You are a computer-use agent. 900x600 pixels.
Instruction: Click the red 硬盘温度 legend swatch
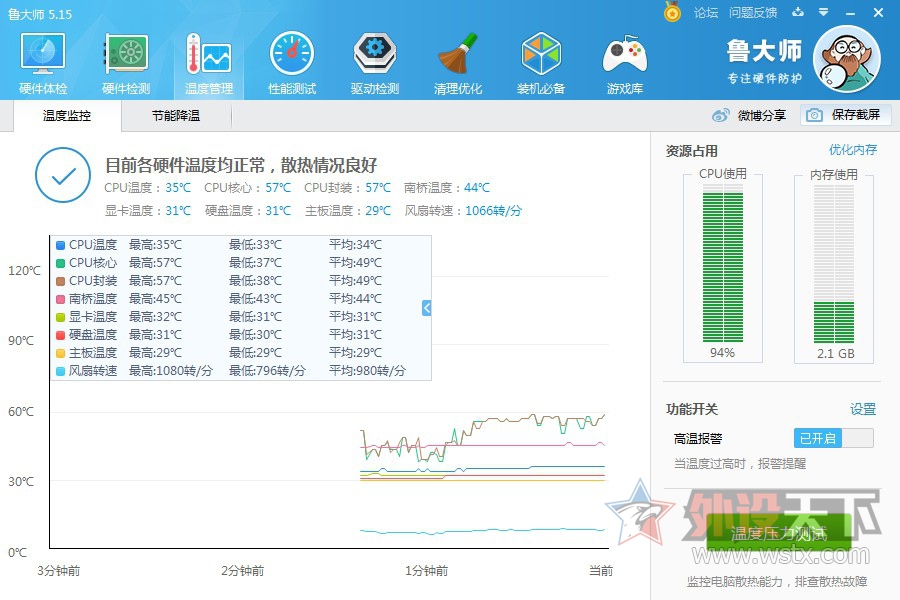pyautogui.click(x=60, y=335)
